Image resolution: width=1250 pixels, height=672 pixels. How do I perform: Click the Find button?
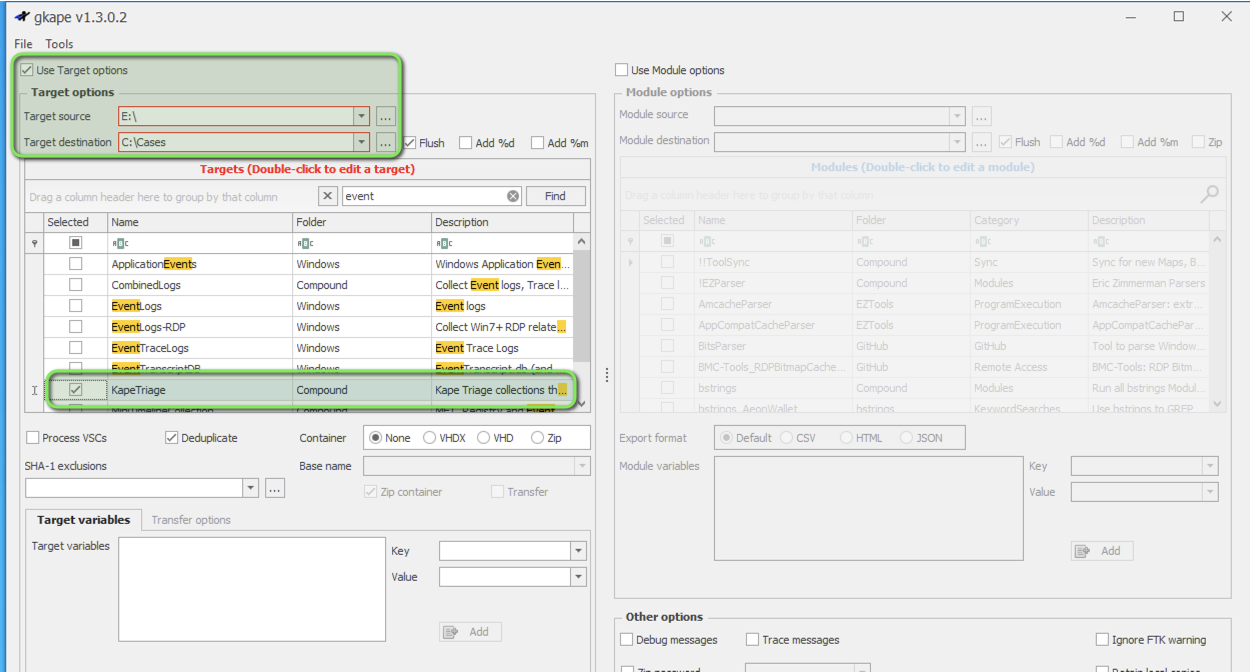(x=555, y=196)
